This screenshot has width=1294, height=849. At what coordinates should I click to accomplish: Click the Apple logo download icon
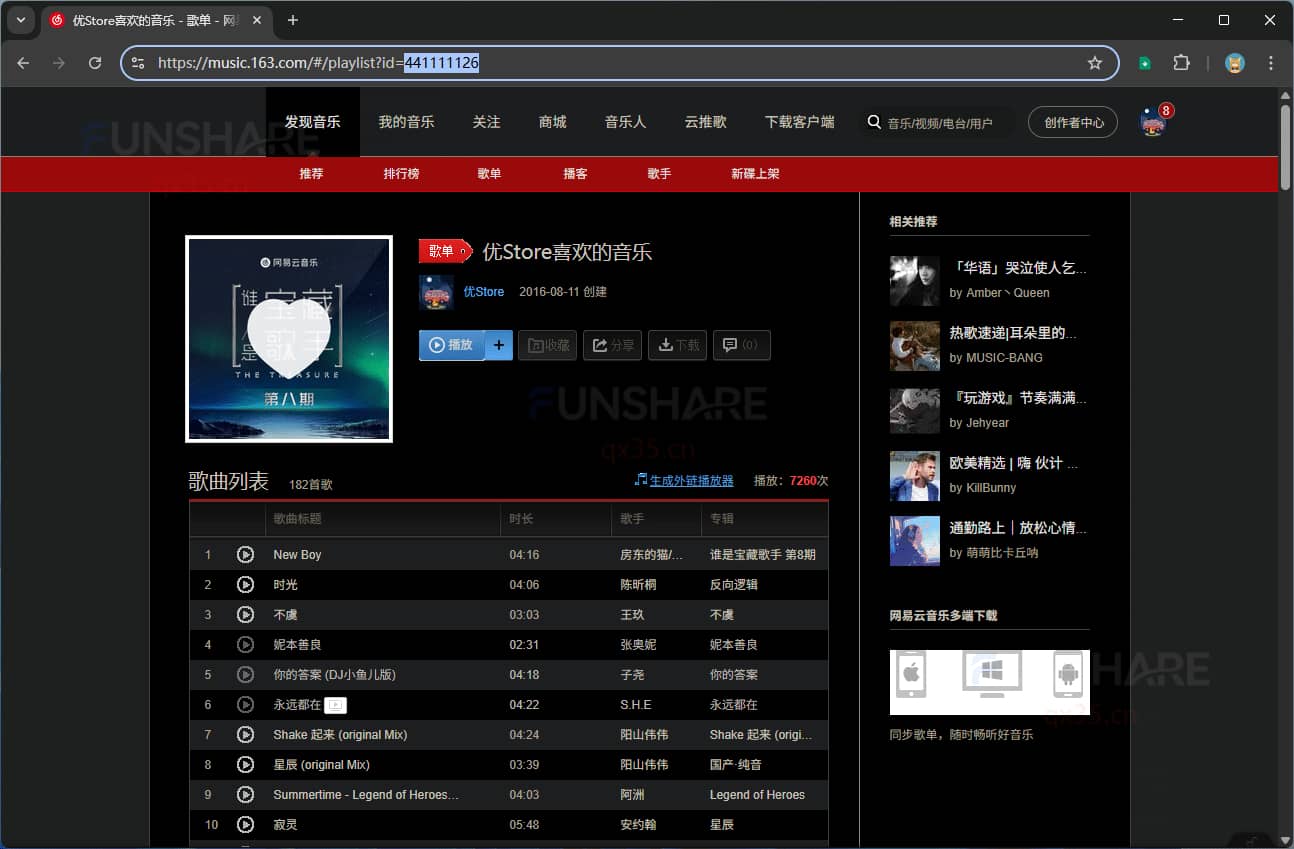[912, 675]
